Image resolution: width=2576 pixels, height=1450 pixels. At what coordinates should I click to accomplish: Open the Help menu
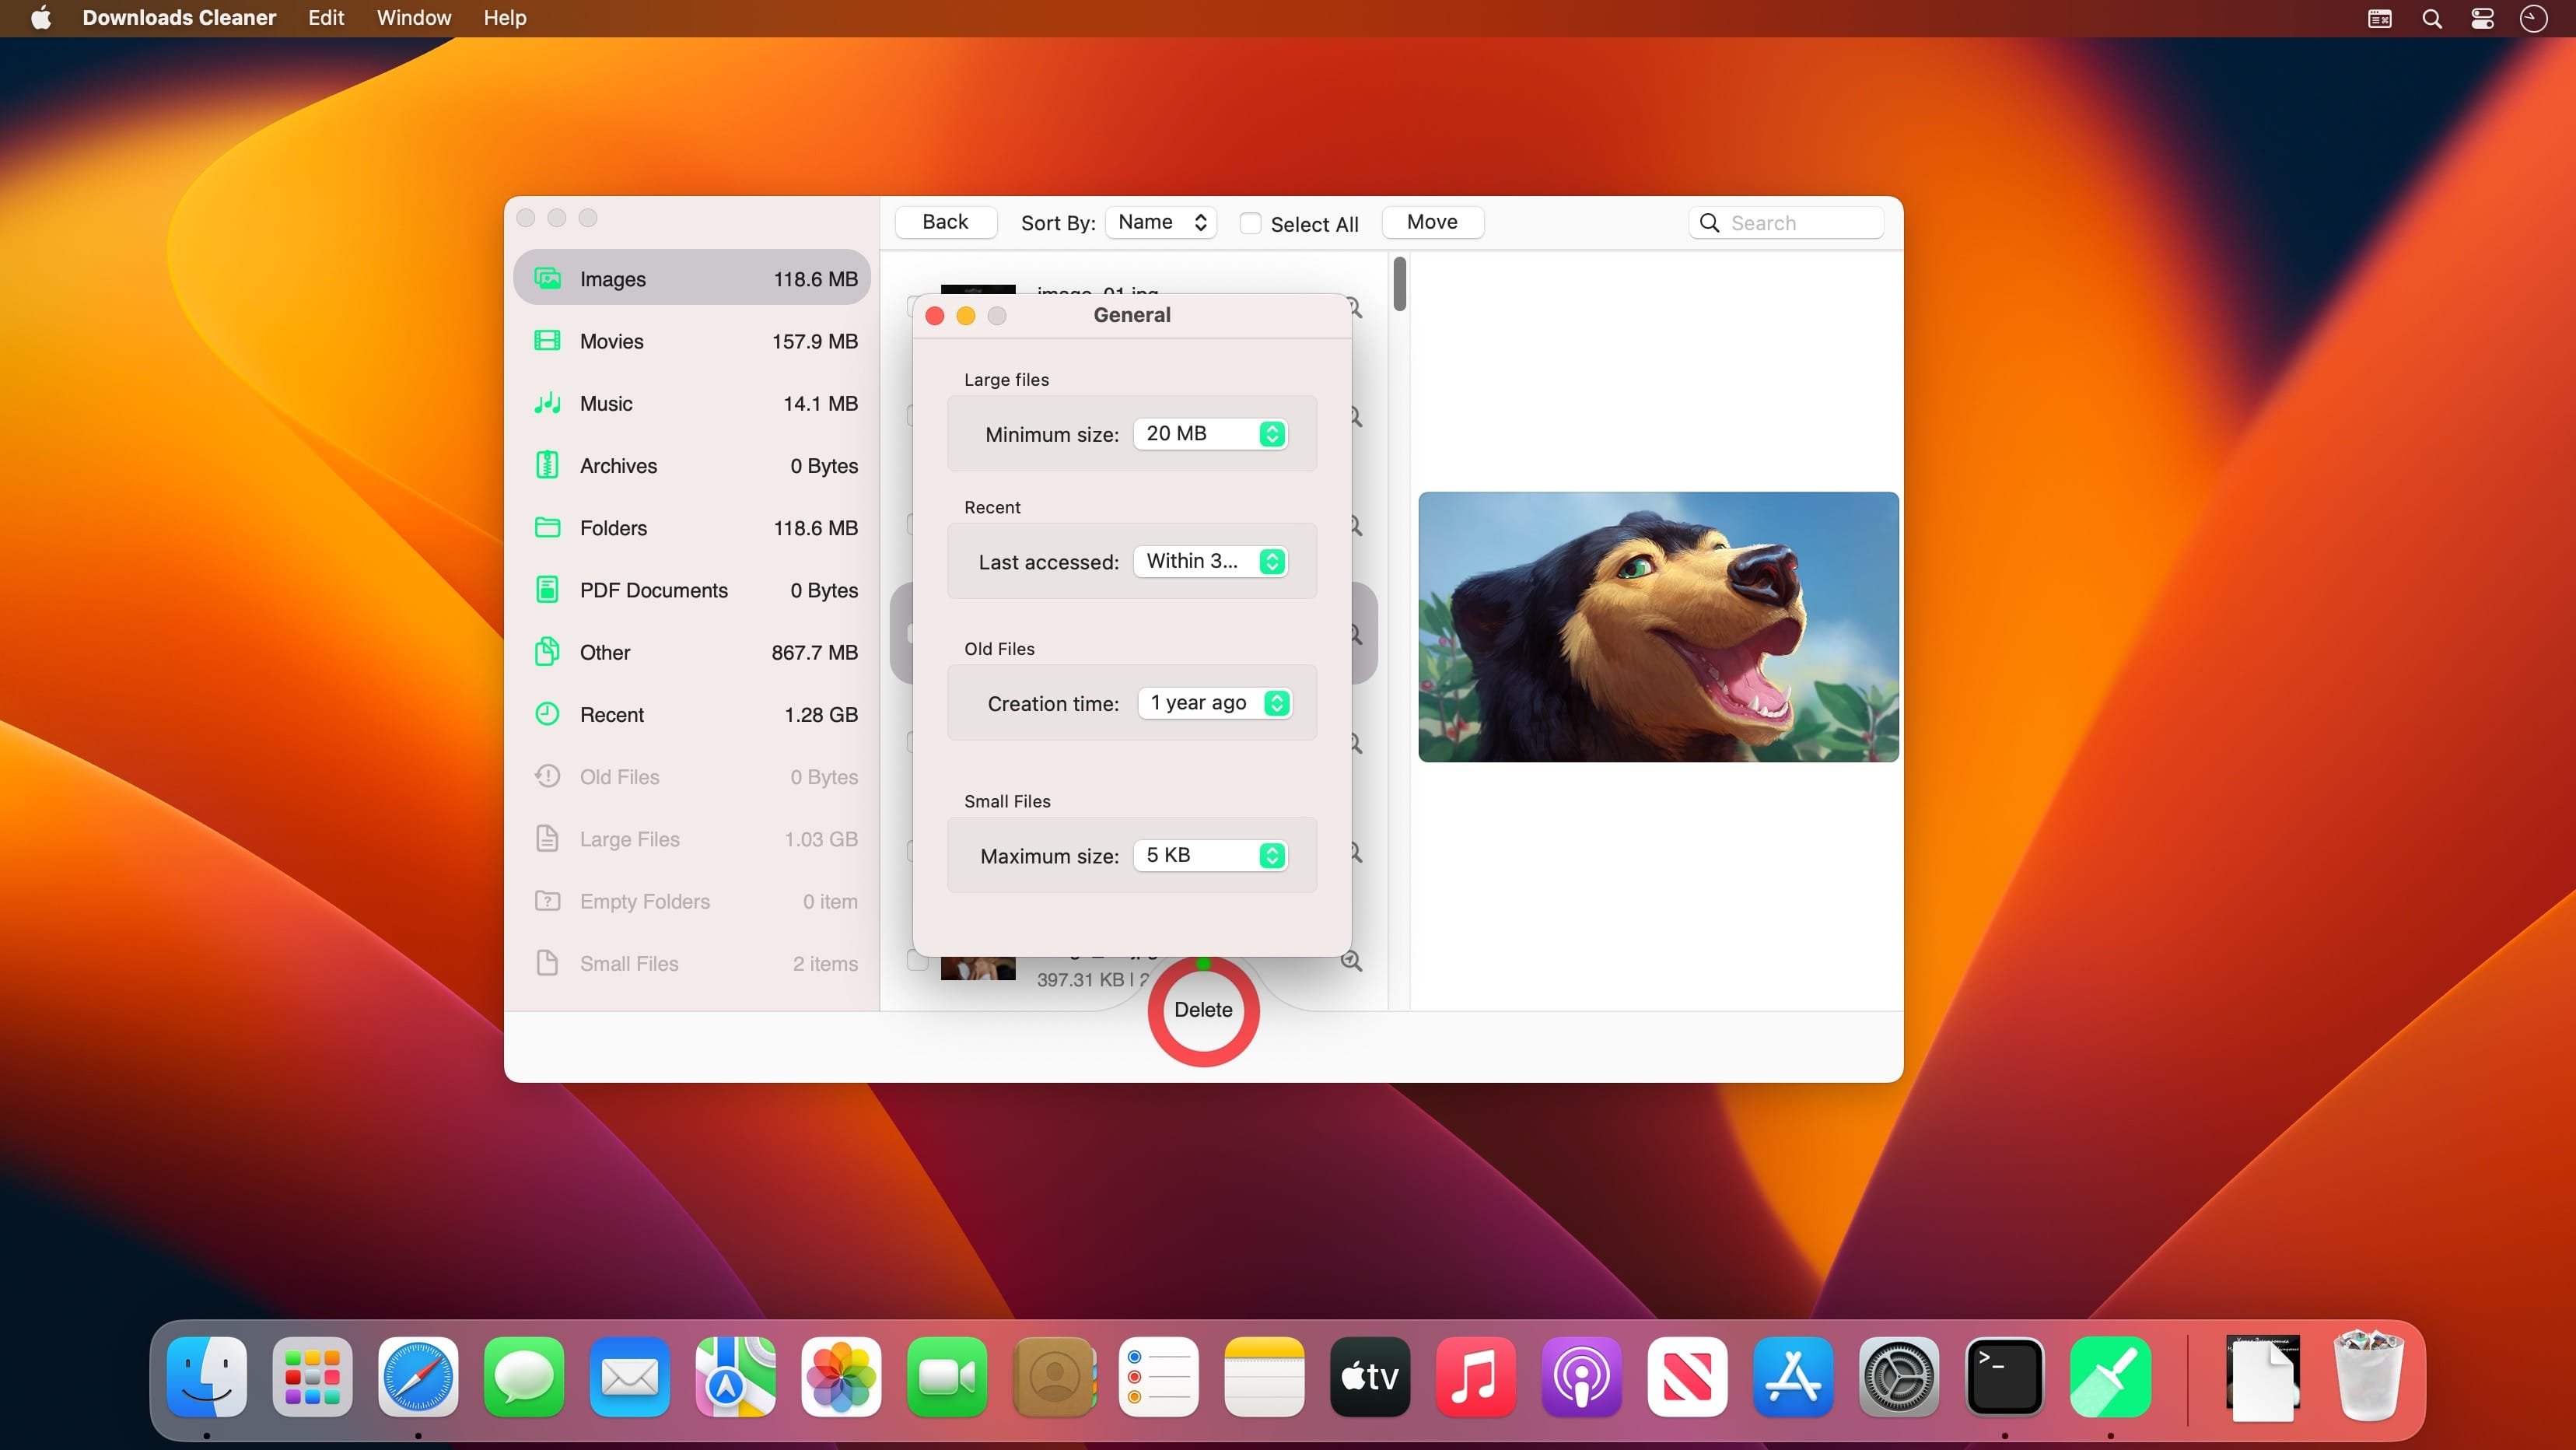(x=505, y=18)
